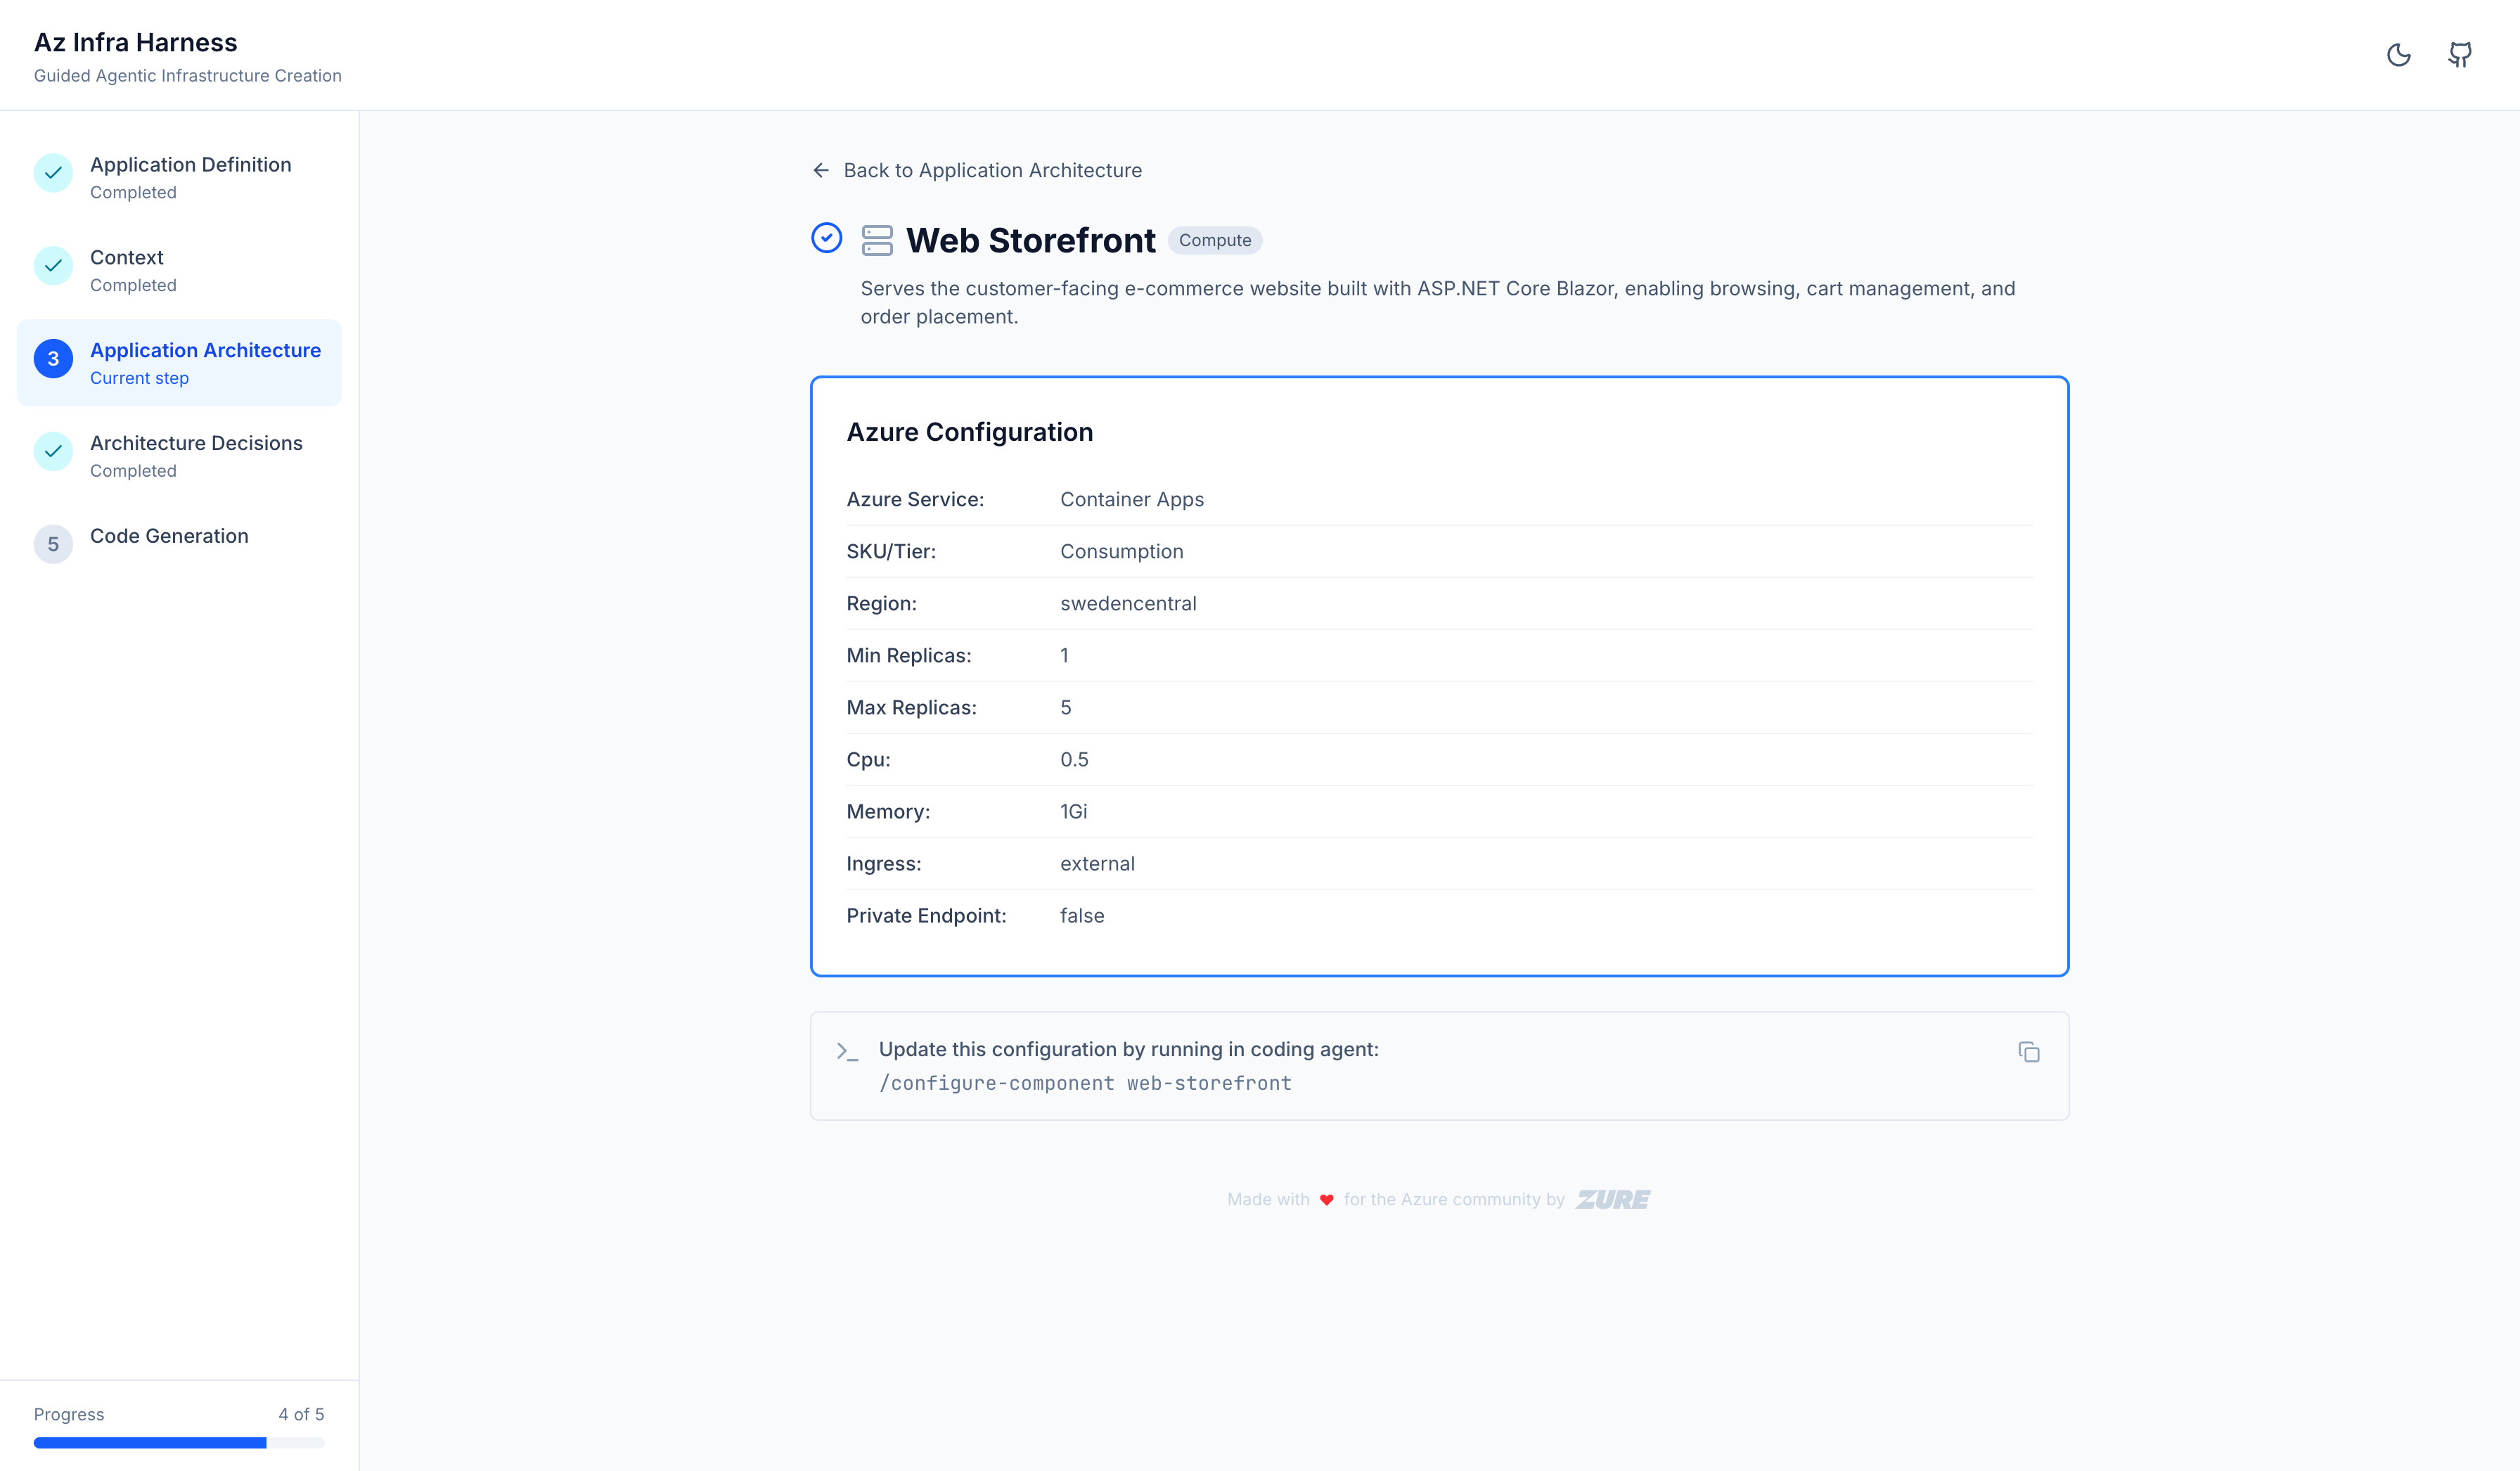2520x1471 pixels.
Task: Click the green checkmark on Application Definition
Action: [x=53, y=174]
